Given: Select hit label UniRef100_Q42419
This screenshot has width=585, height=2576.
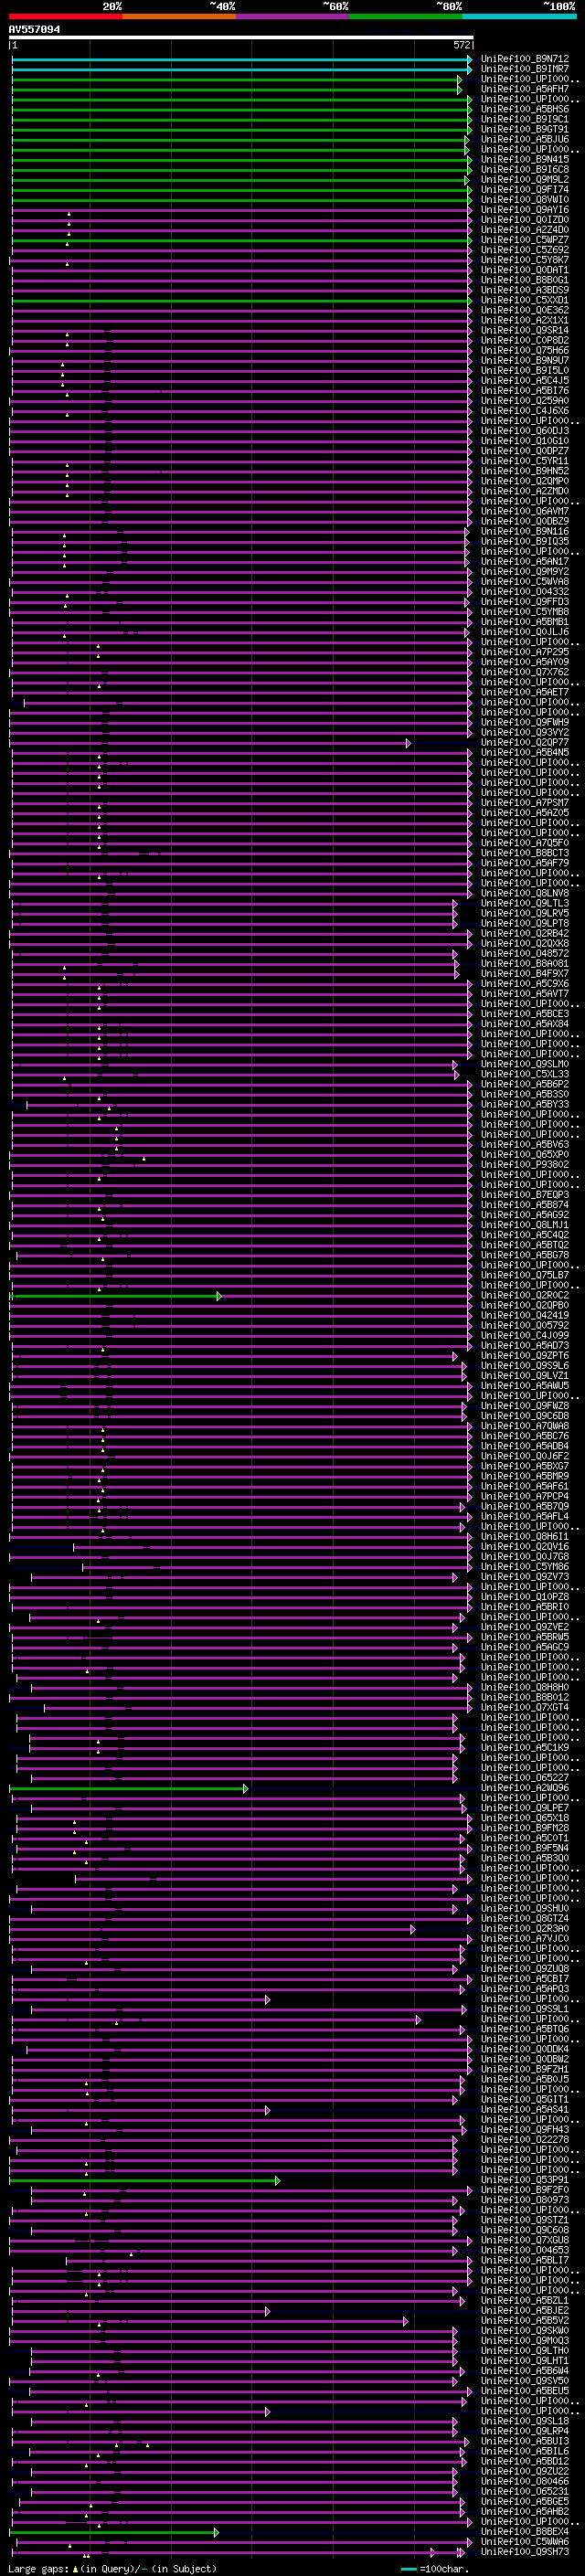Looking at the screenshot, I should click(525, 1315).
